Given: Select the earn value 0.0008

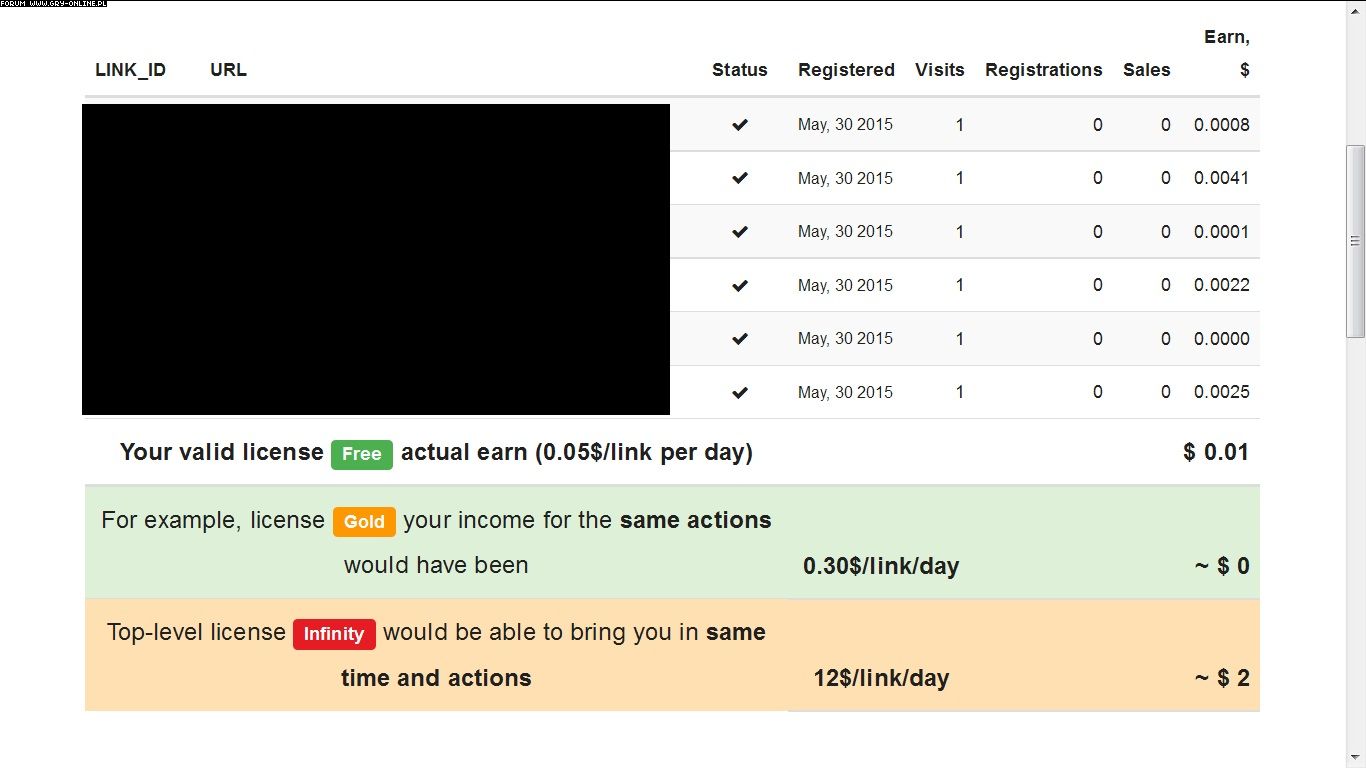Looking at the screenshot, I should [x=1222, y=125].
